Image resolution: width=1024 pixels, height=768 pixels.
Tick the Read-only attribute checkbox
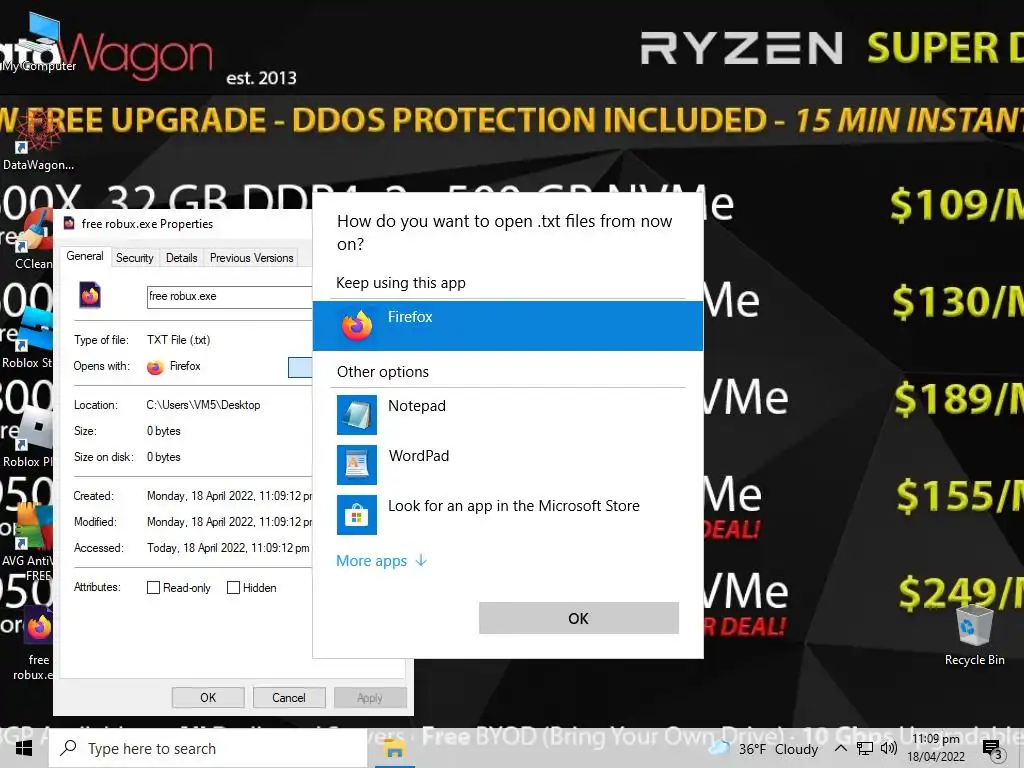click(153, 588)
